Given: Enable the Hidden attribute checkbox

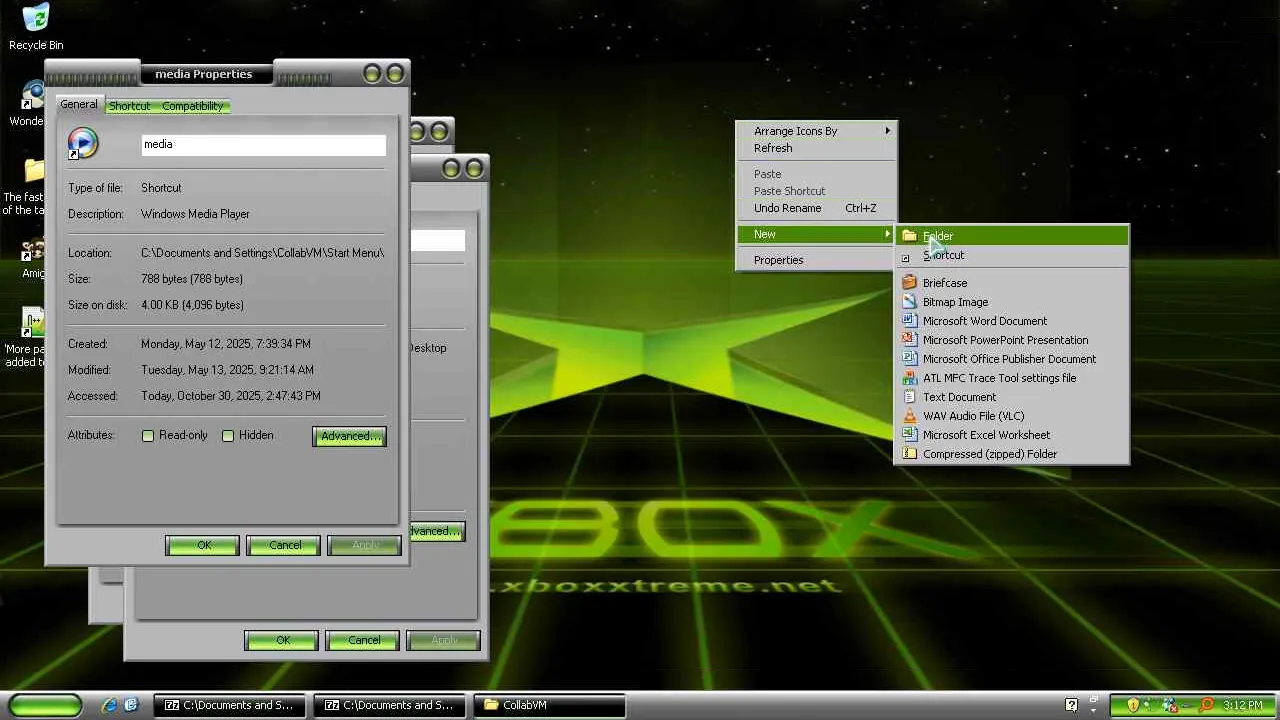Looking at the screenshot, I should tap(228, 436).
